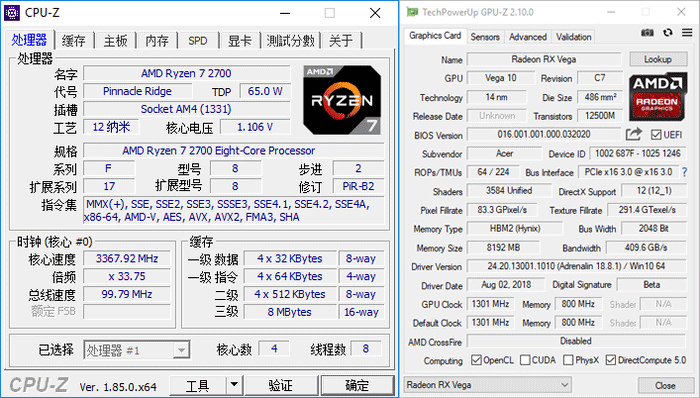
Task: Click the Device ID value 1002 687F - 1025 1246
Action: tap(638, 153)
